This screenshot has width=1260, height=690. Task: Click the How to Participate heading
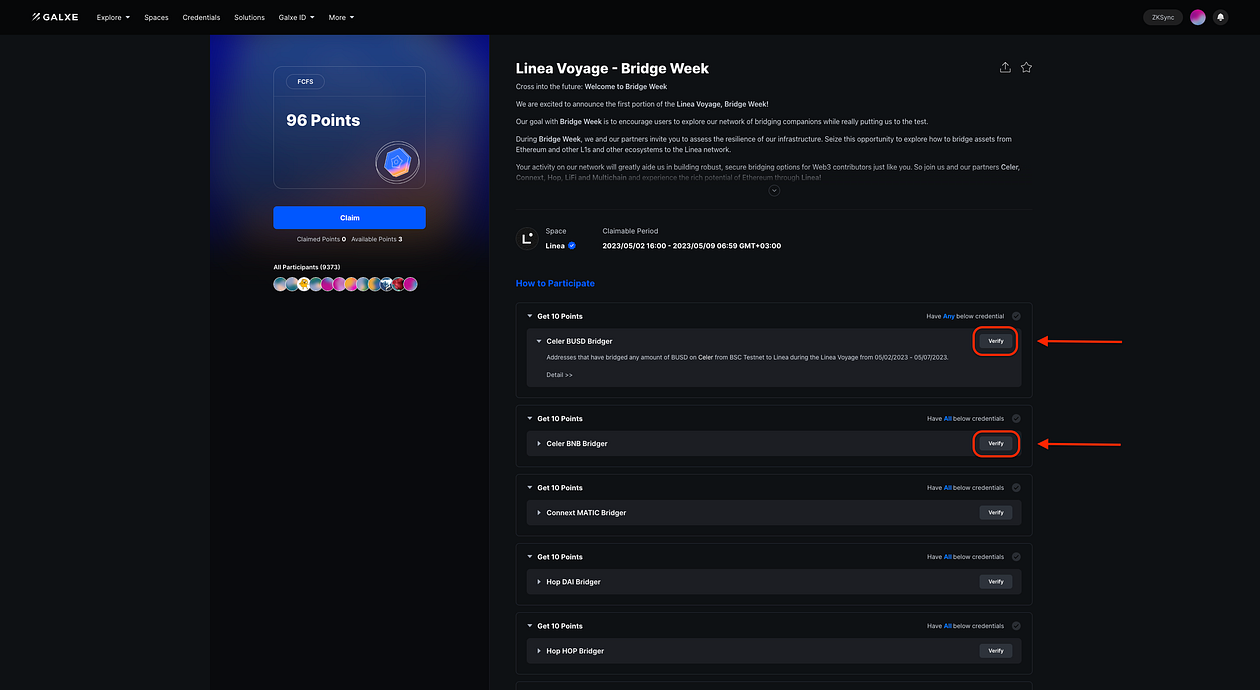pos(555,283)
